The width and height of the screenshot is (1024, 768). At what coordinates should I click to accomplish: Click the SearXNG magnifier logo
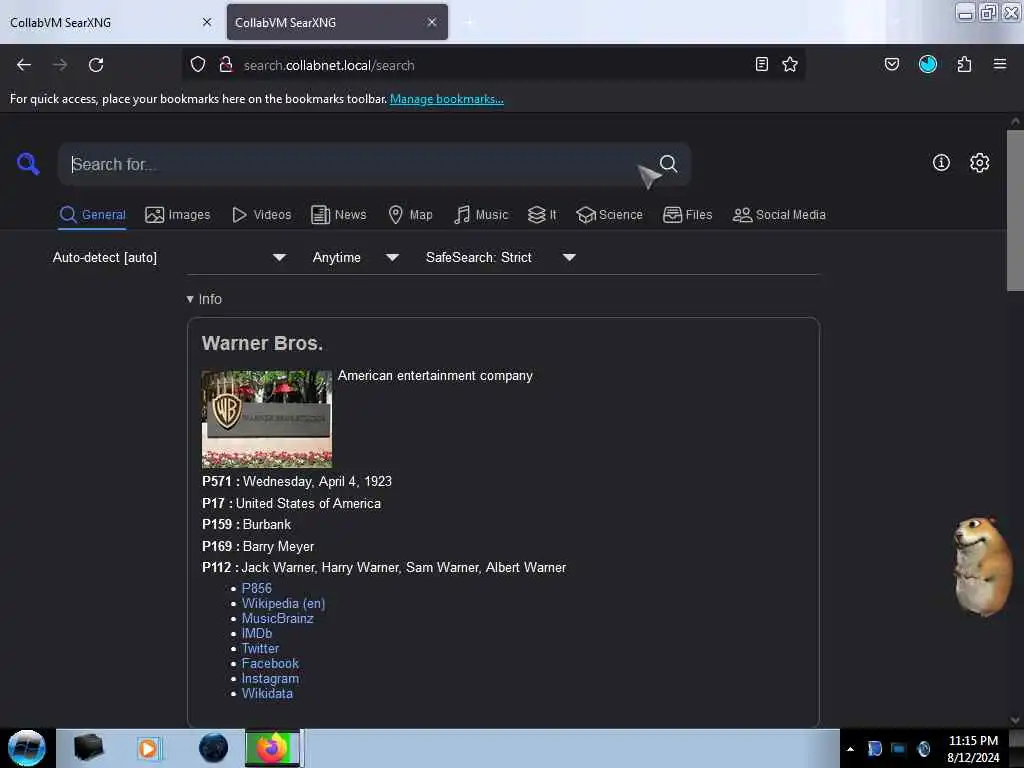pyautogui.click(x=28, y=163)
